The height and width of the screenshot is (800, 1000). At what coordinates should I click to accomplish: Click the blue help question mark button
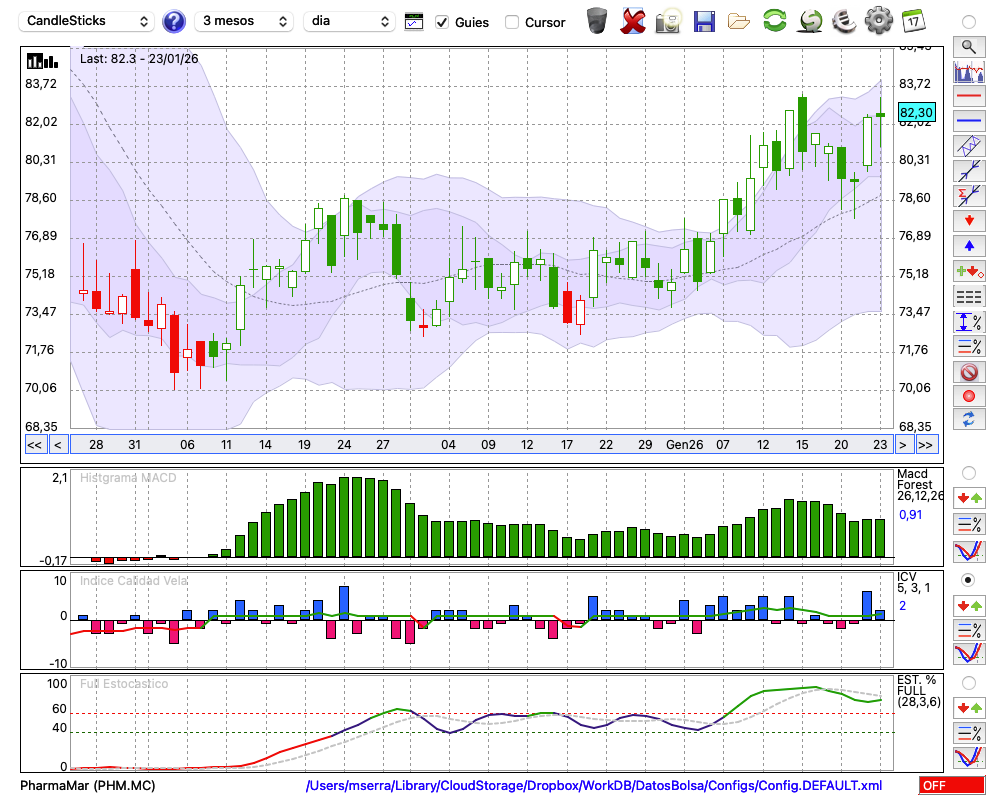tap(174, 21)
